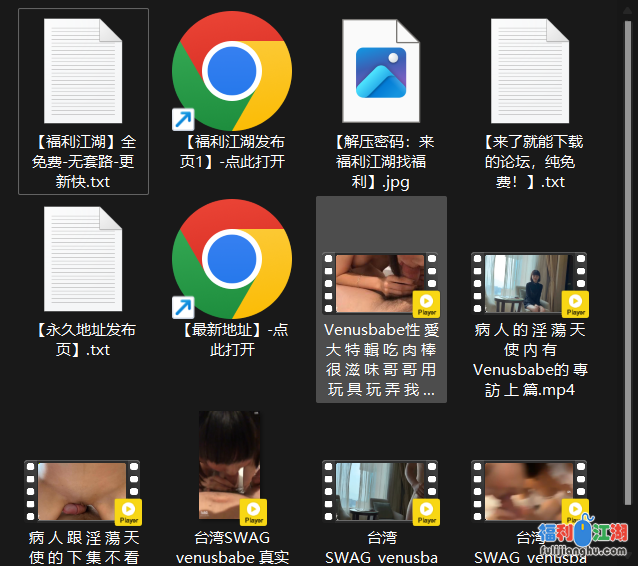The width and height of the screenshot is (638, 566).
Task: Open the 【最新地址】 Chrome shortcut icon
Action: tap(232, 260)
